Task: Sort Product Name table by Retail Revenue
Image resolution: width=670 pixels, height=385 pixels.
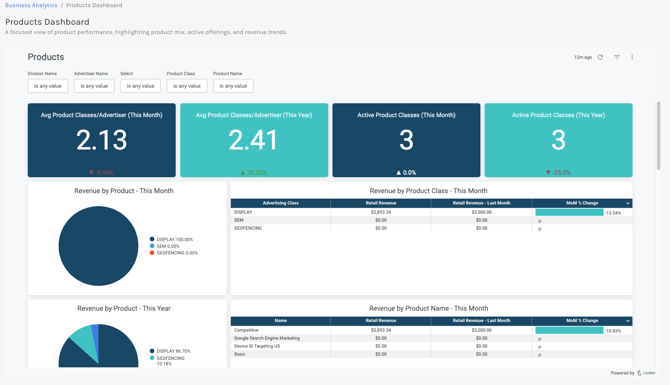Action: 381,320
